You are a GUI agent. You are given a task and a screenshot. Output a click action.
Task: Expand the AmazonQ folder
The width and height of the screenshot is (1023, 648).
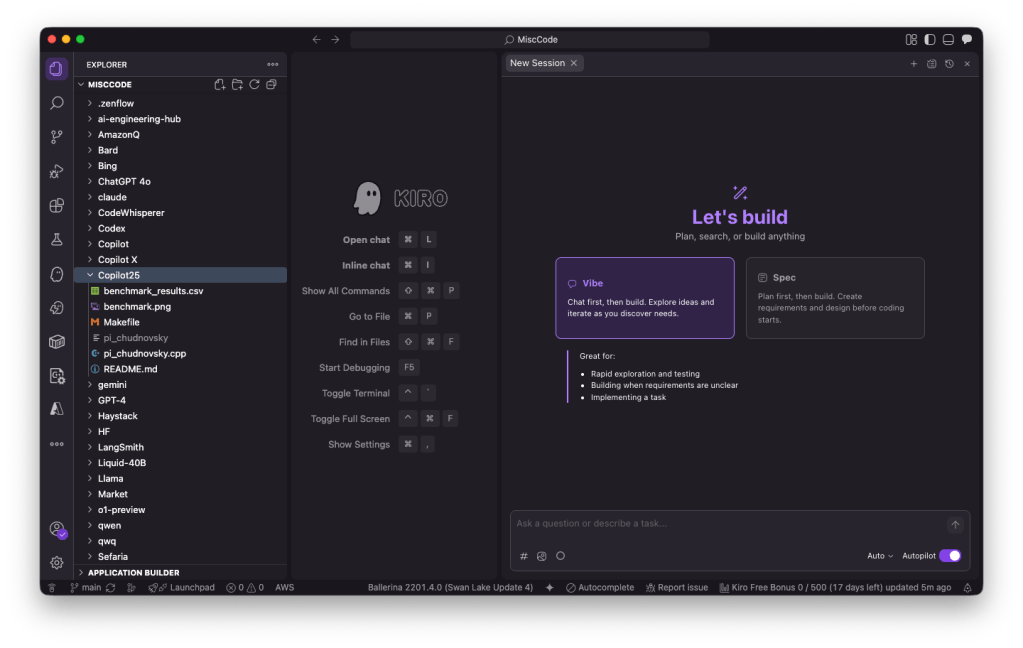click(x=181, y=134)
